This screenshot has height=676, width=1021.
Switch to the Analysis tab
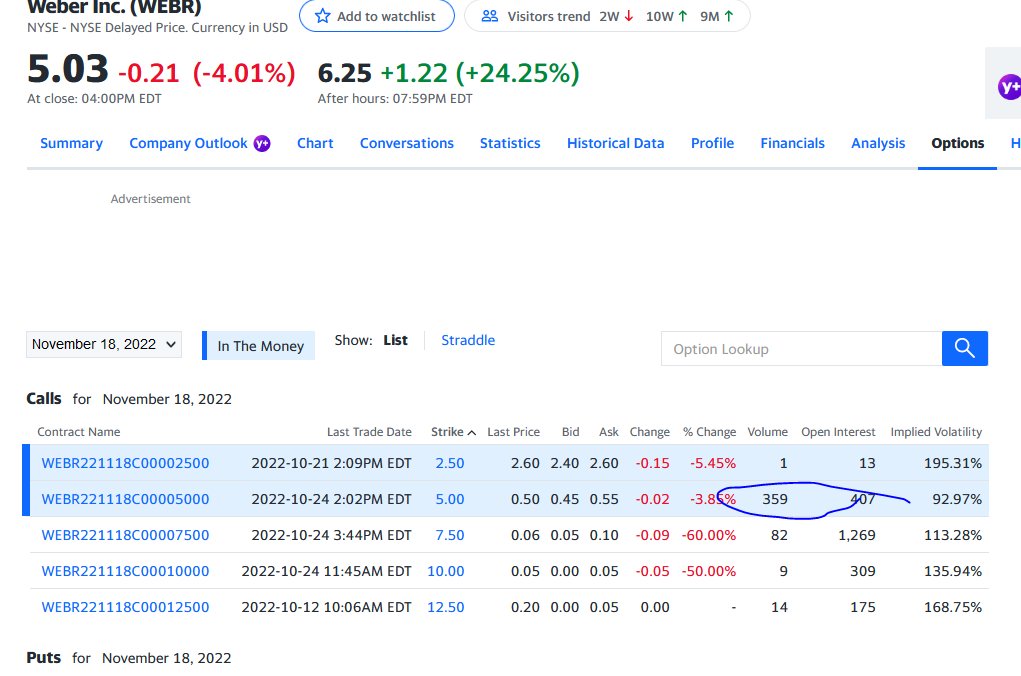(878, 143)
